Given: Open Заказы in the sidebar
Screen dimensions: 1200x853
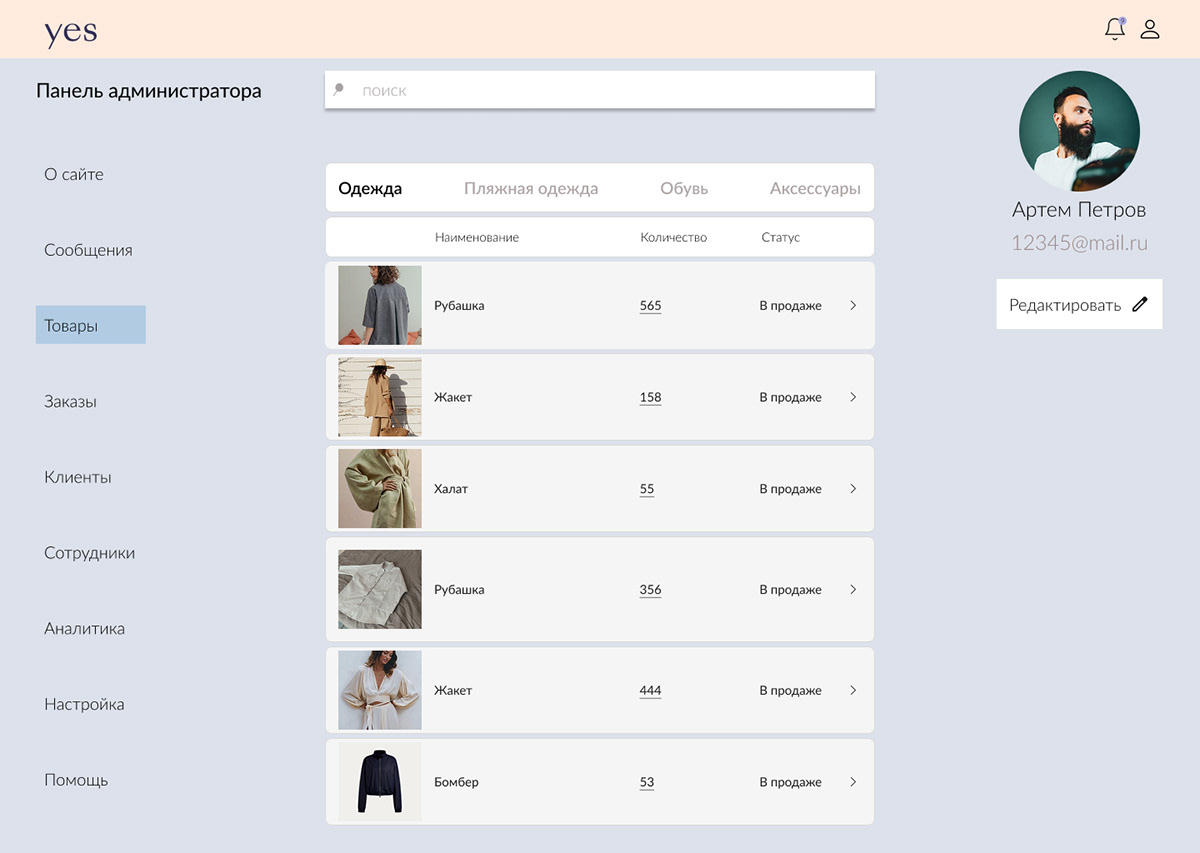Looking at the screenshot, I should click(70, 401).
